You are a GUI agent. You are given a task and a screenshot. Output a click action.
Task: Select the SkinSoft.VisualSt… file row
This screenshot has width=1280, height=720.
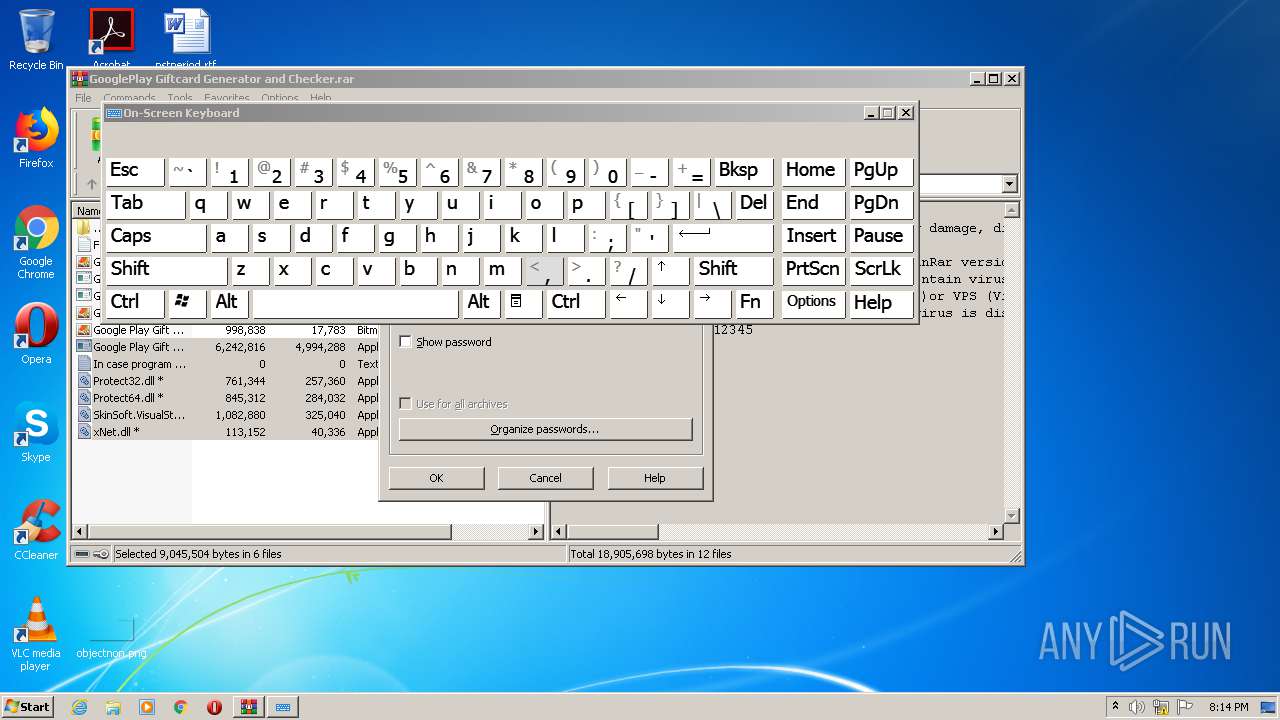click(230, 415)
